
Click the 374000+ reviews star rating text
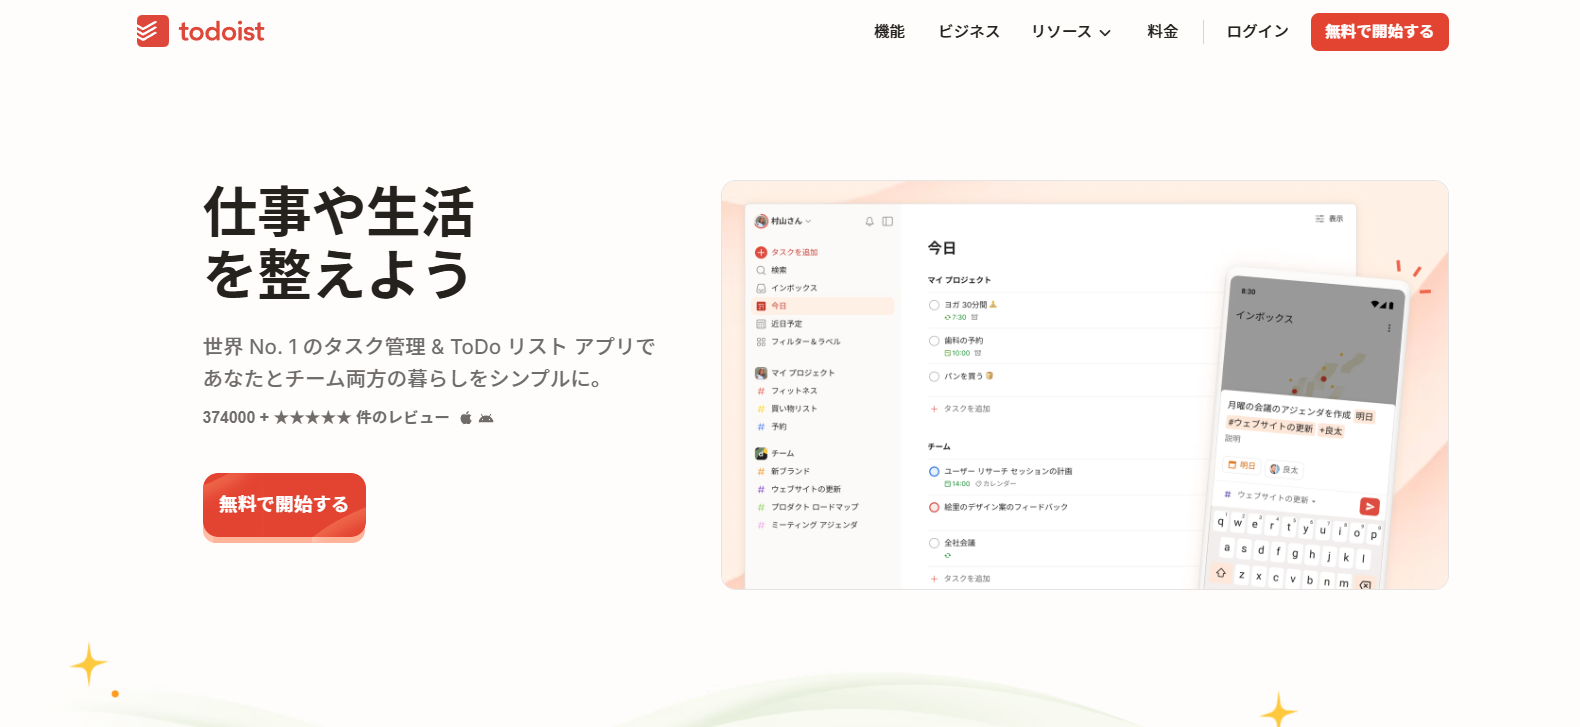tap(326, 418)
